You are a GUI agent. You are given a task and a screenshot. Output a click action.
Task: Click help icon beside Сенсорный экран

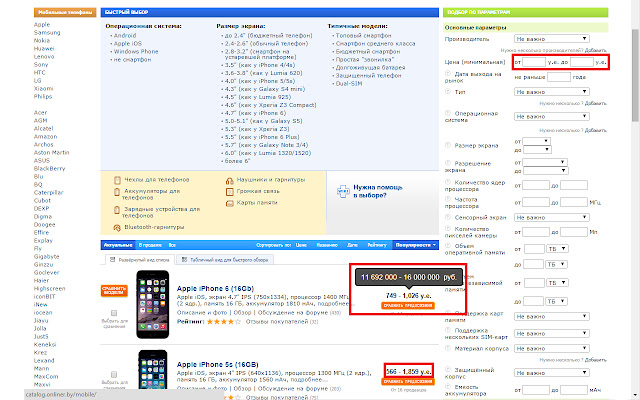(448, 217)
